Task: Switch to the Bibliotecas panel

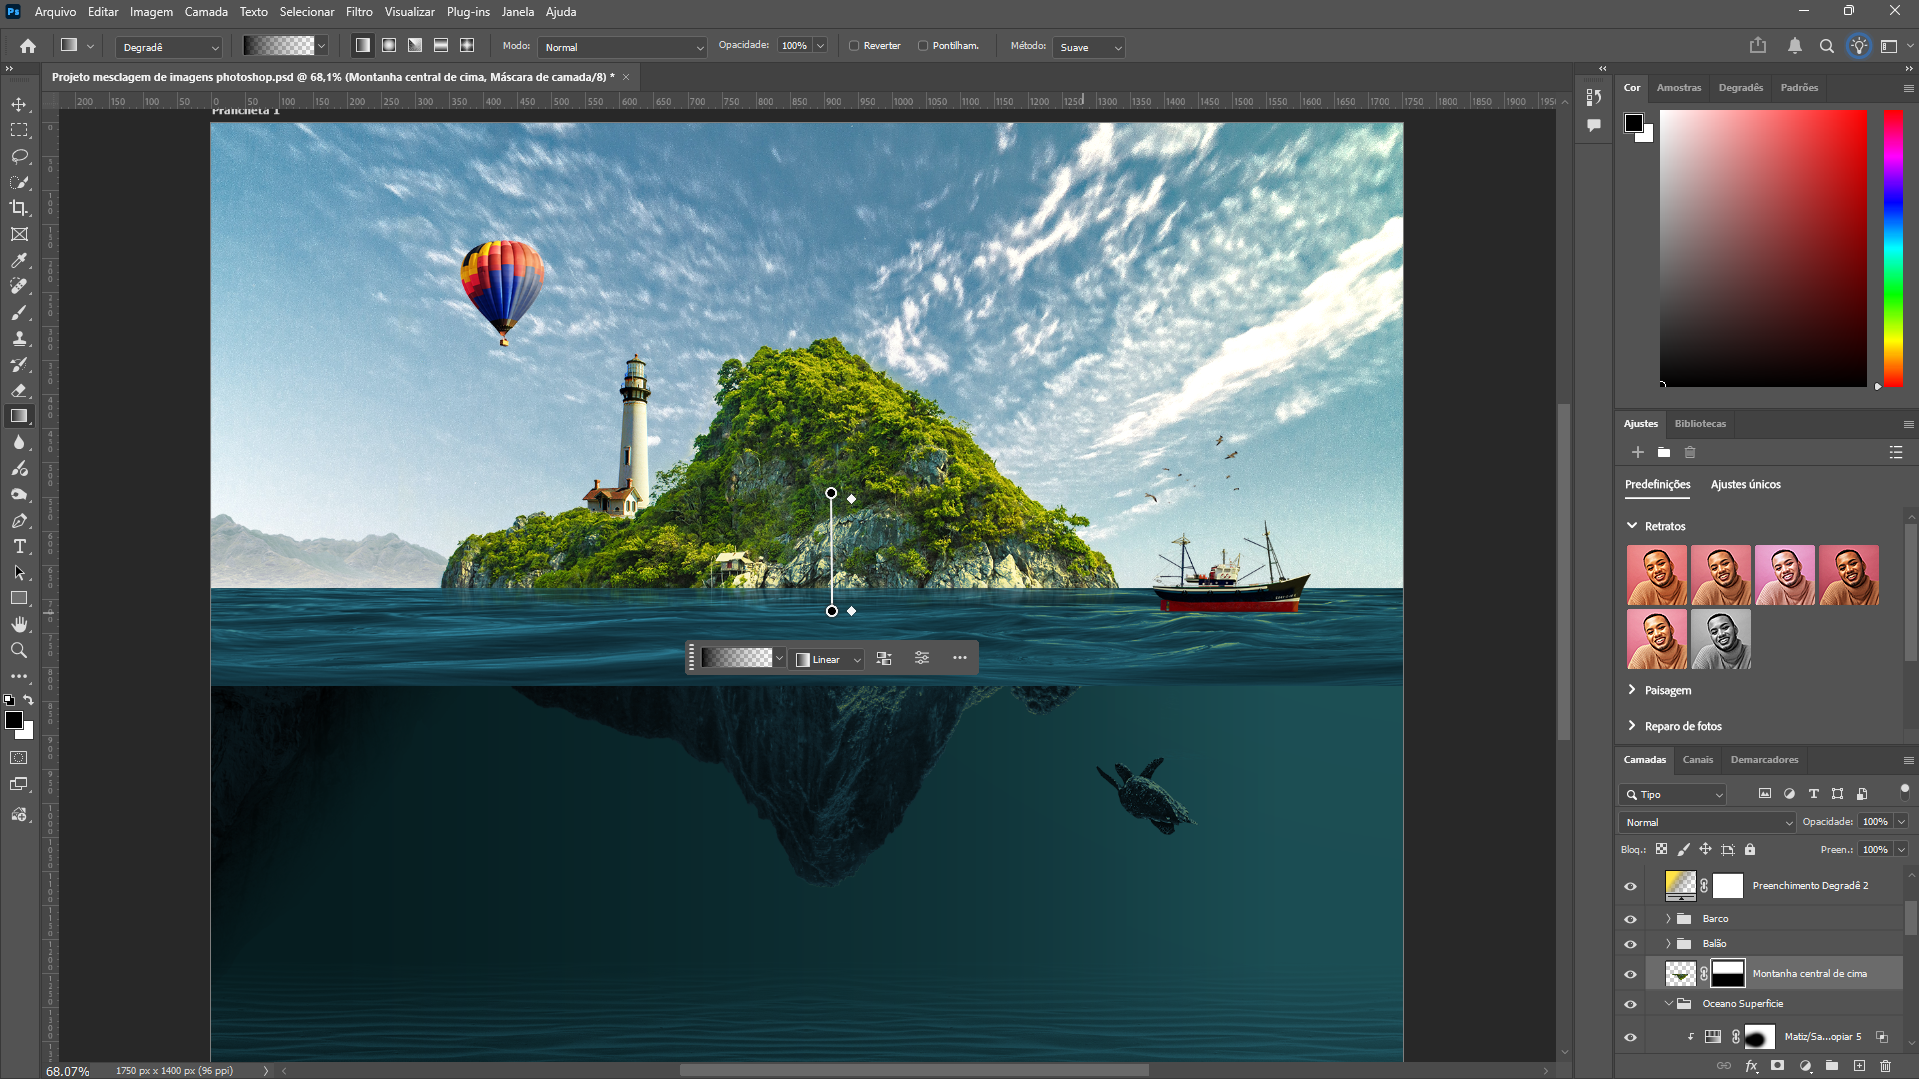Action: coord(1700,424)
